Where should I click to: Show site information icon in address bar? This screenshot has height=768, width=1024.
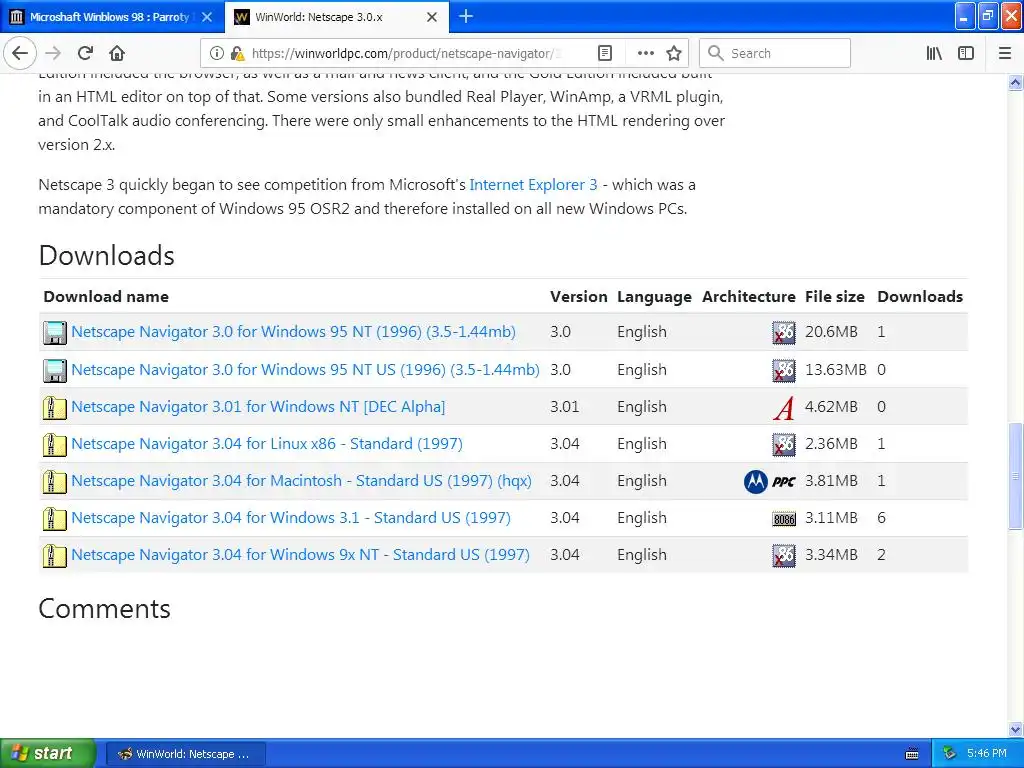(x=217, y=53)
